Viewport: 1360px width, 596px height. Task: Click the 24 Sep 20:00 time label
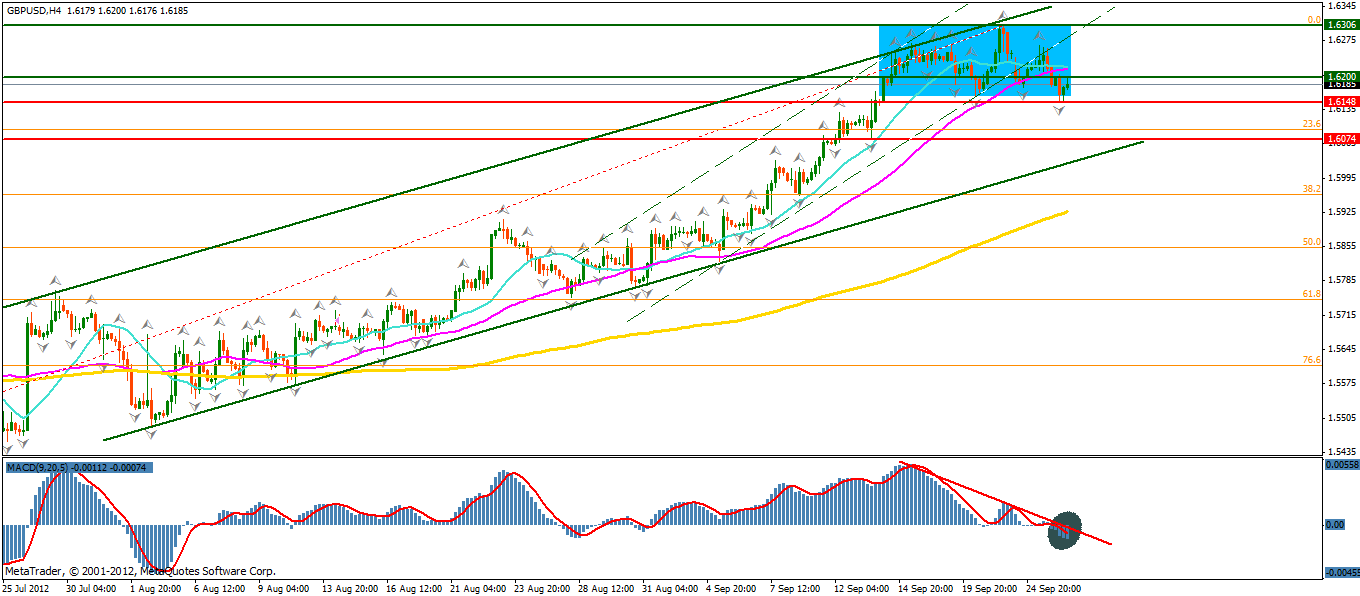point(1047,589)
